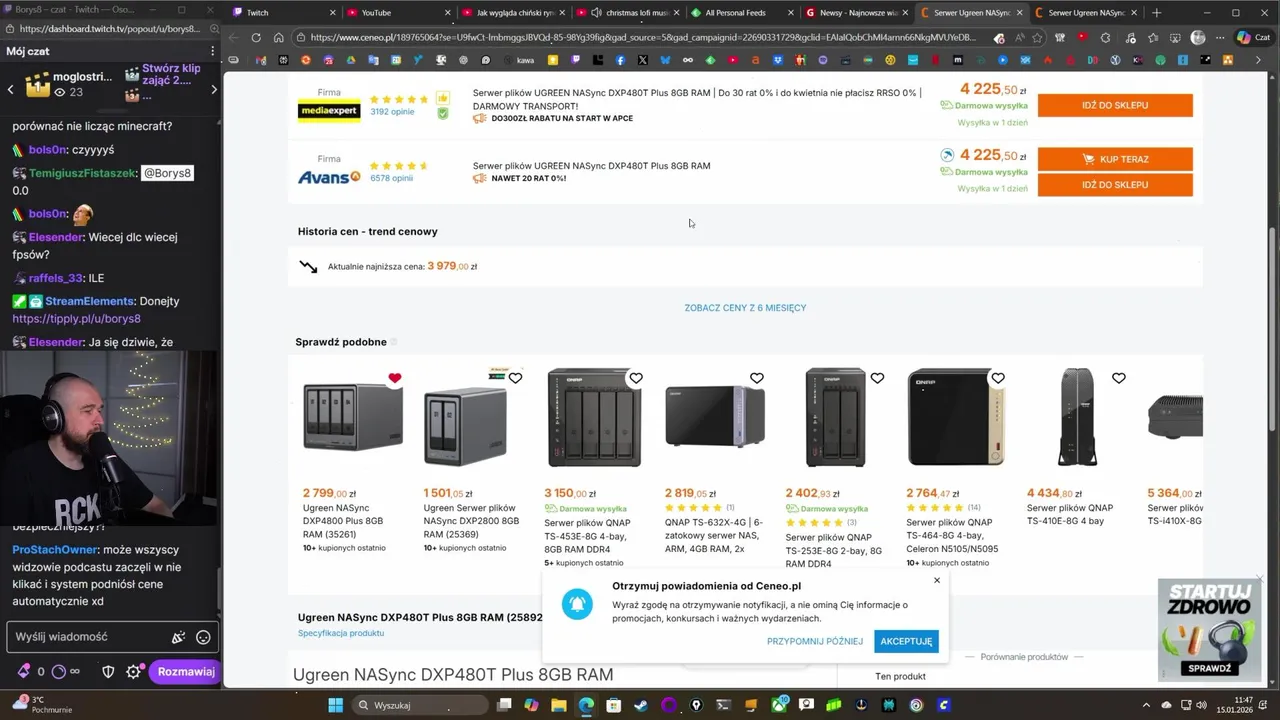1280x720 pixels.
Task: Open Specyfikacja produktu link
Action: point(341,633)
